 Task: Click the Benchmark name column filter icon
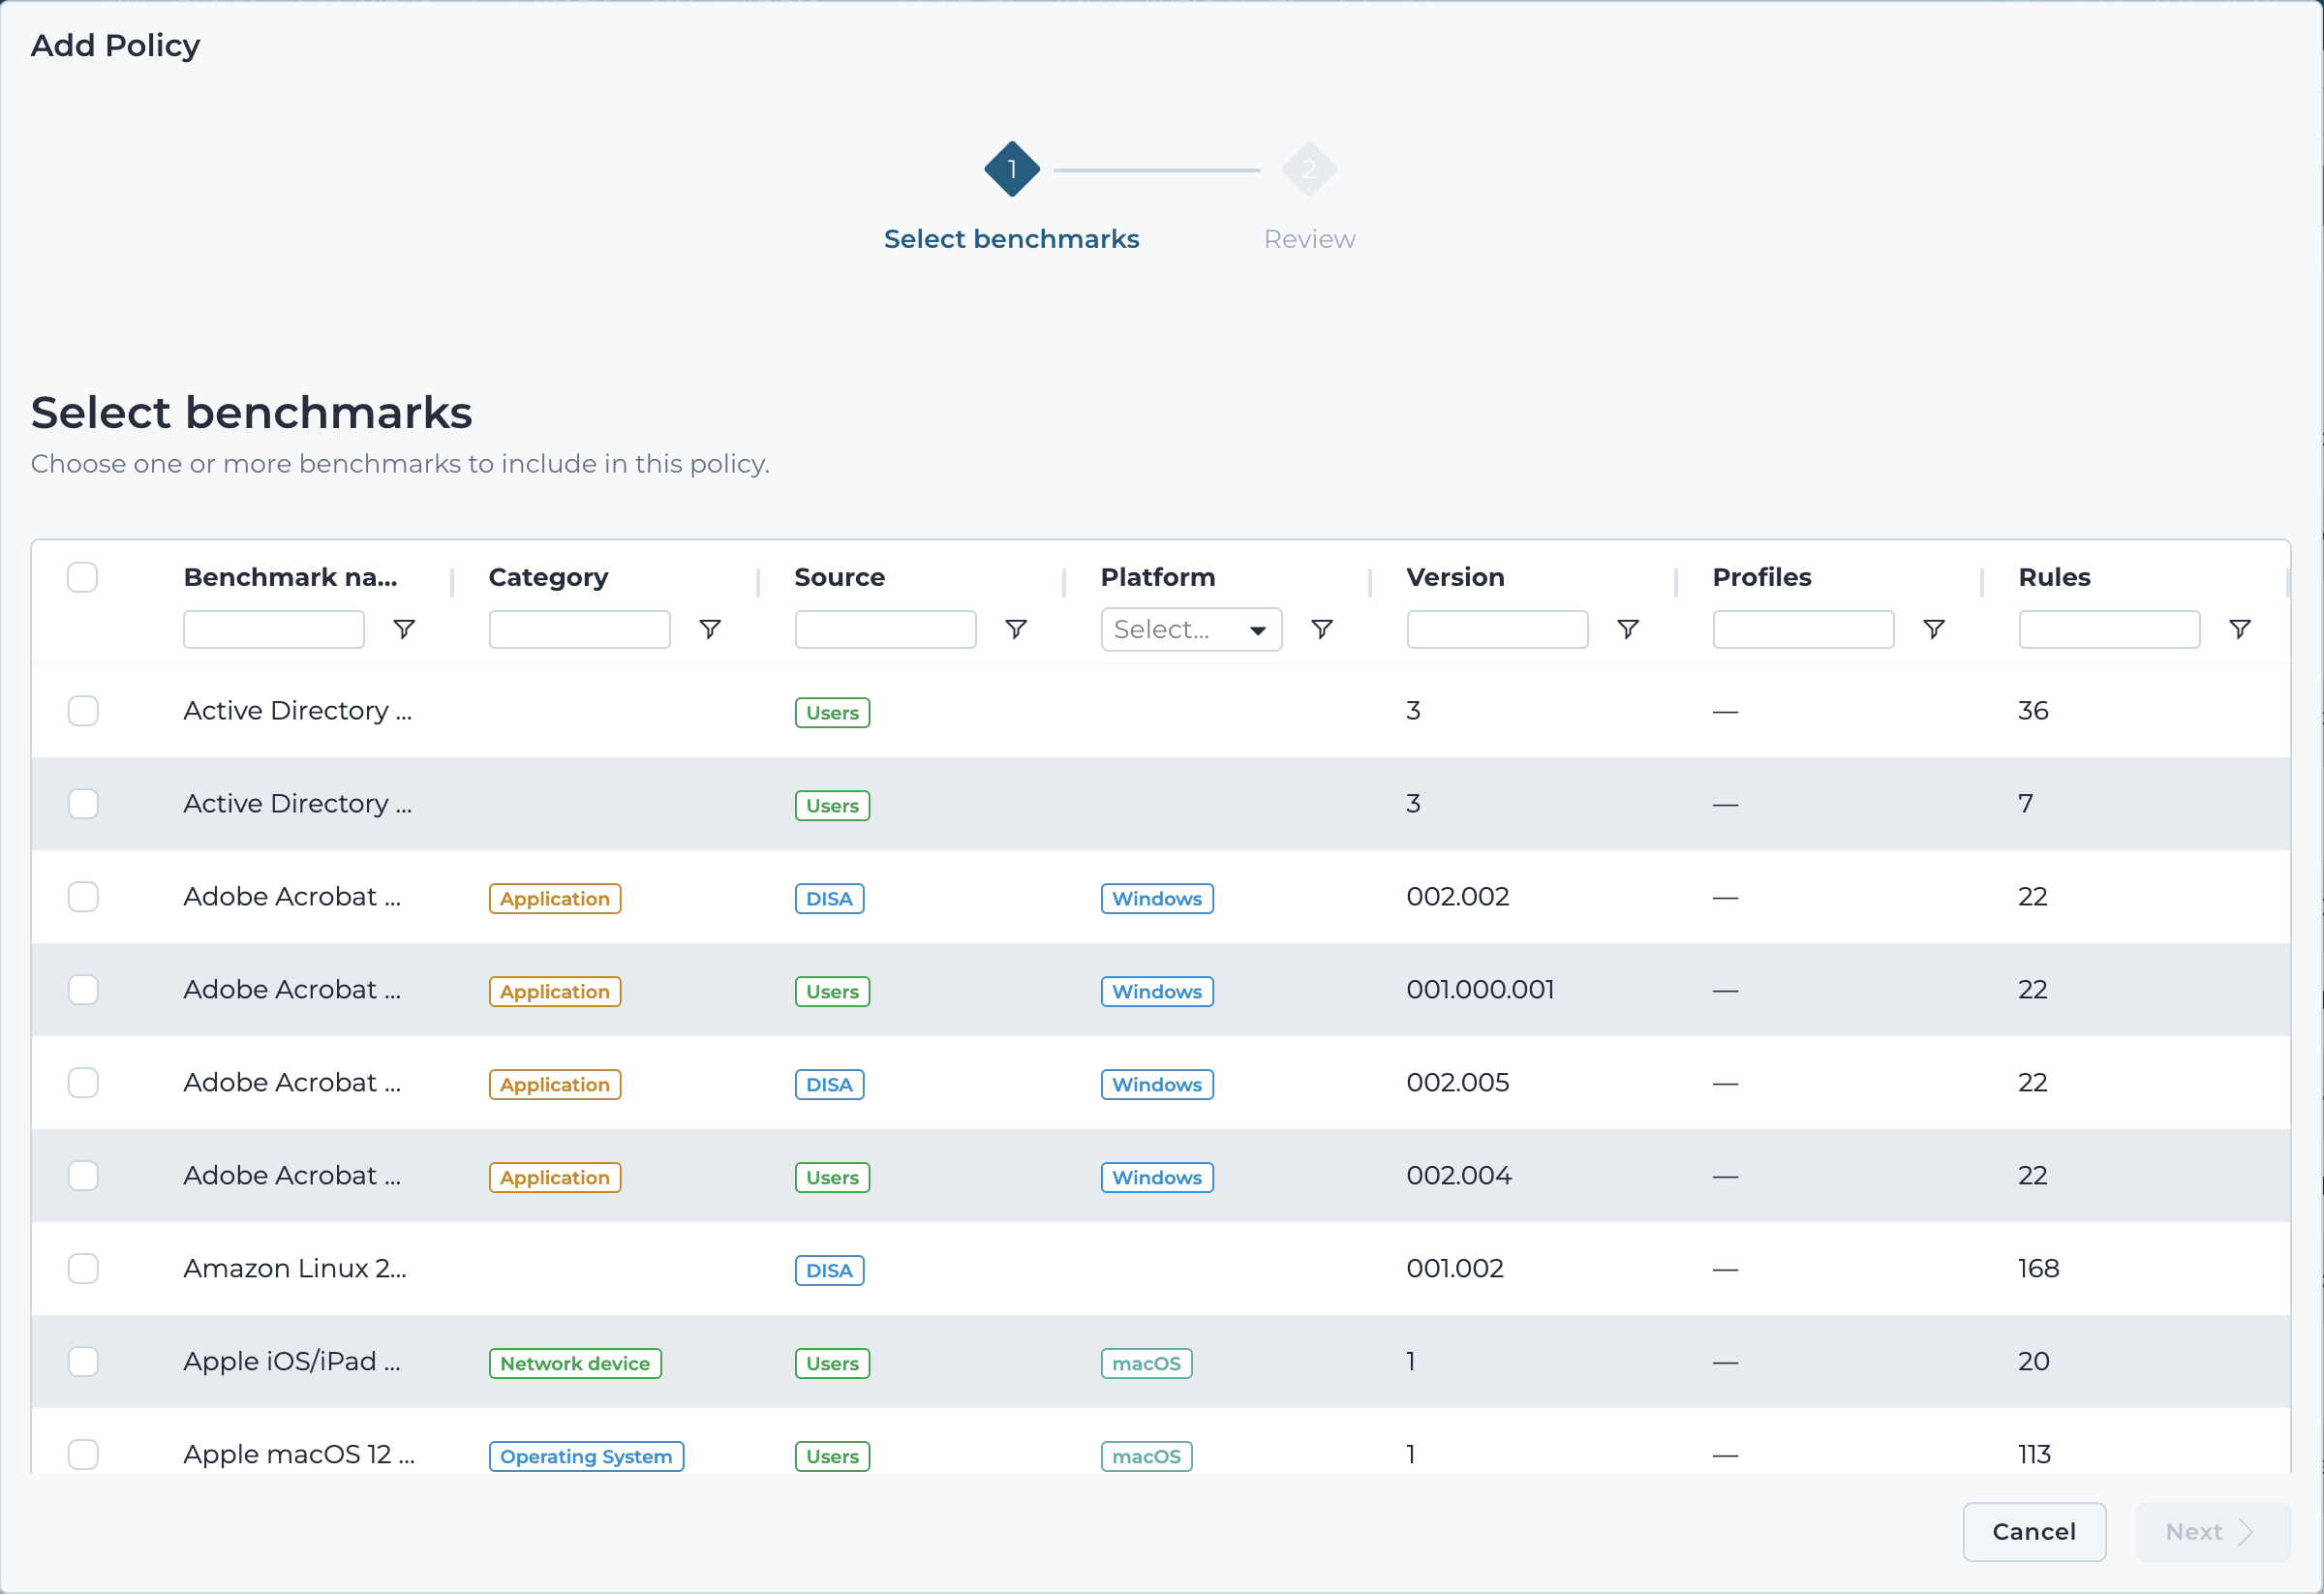click(404, 629)
